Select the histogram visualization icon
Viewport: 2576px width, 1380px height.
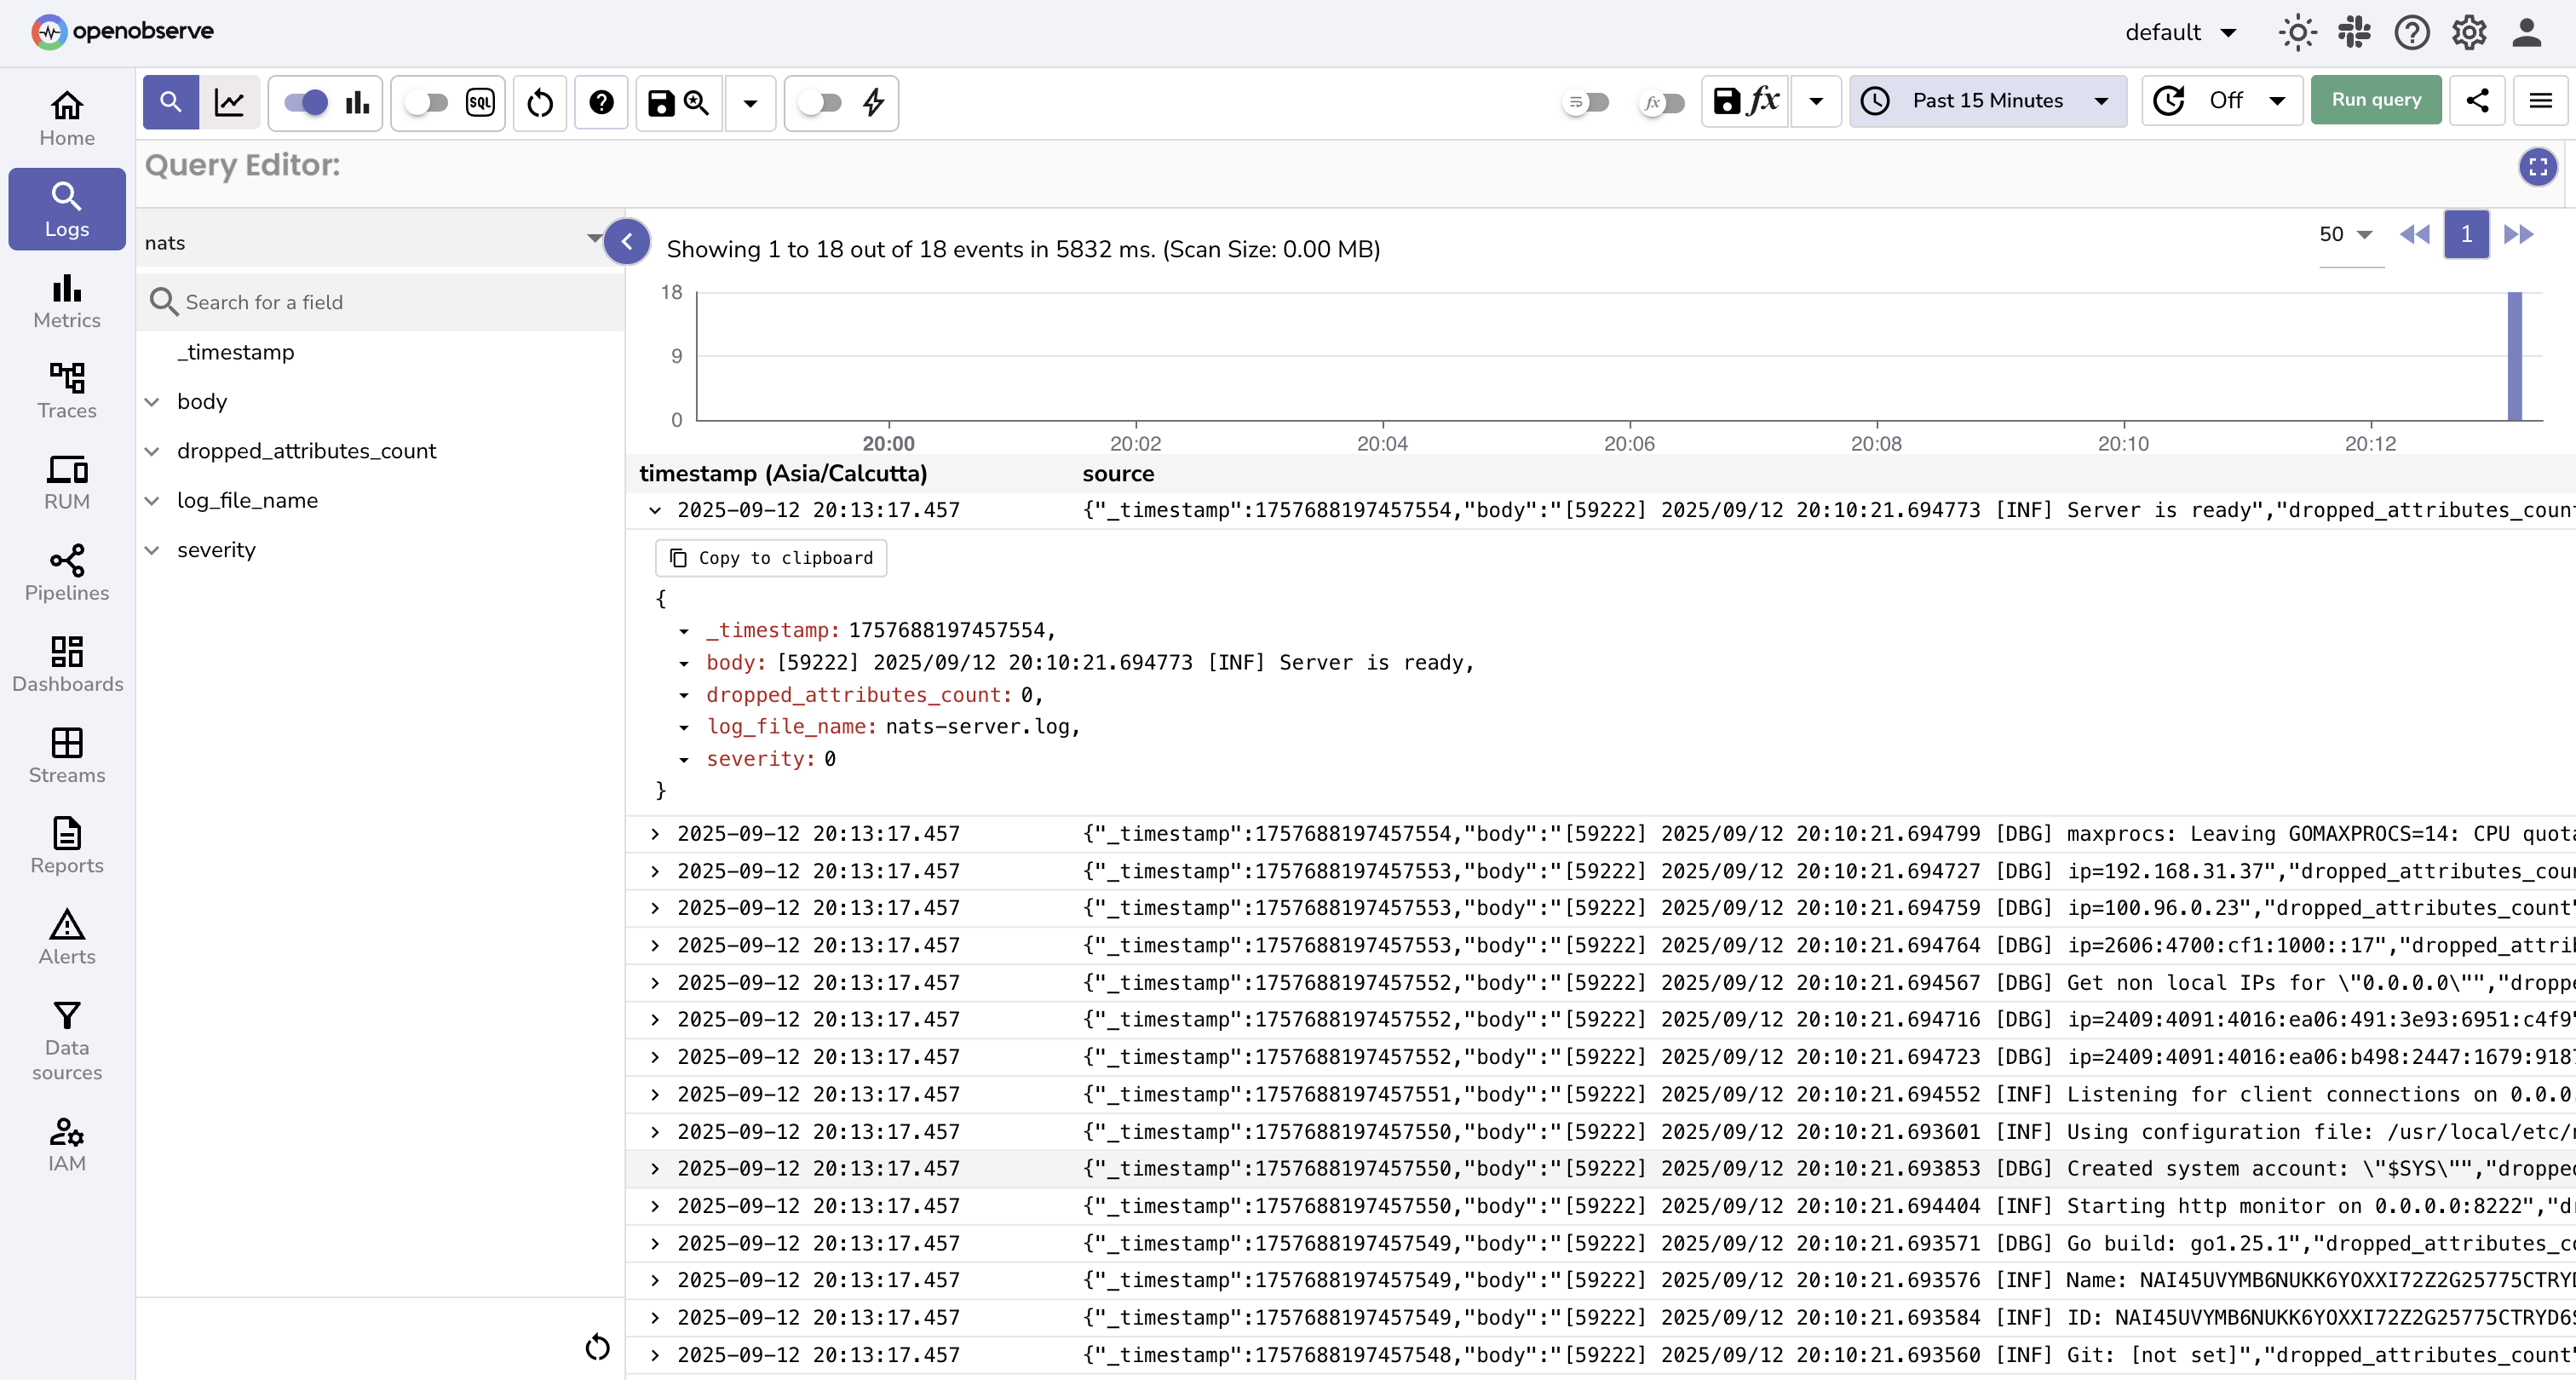tap(357, 102)
